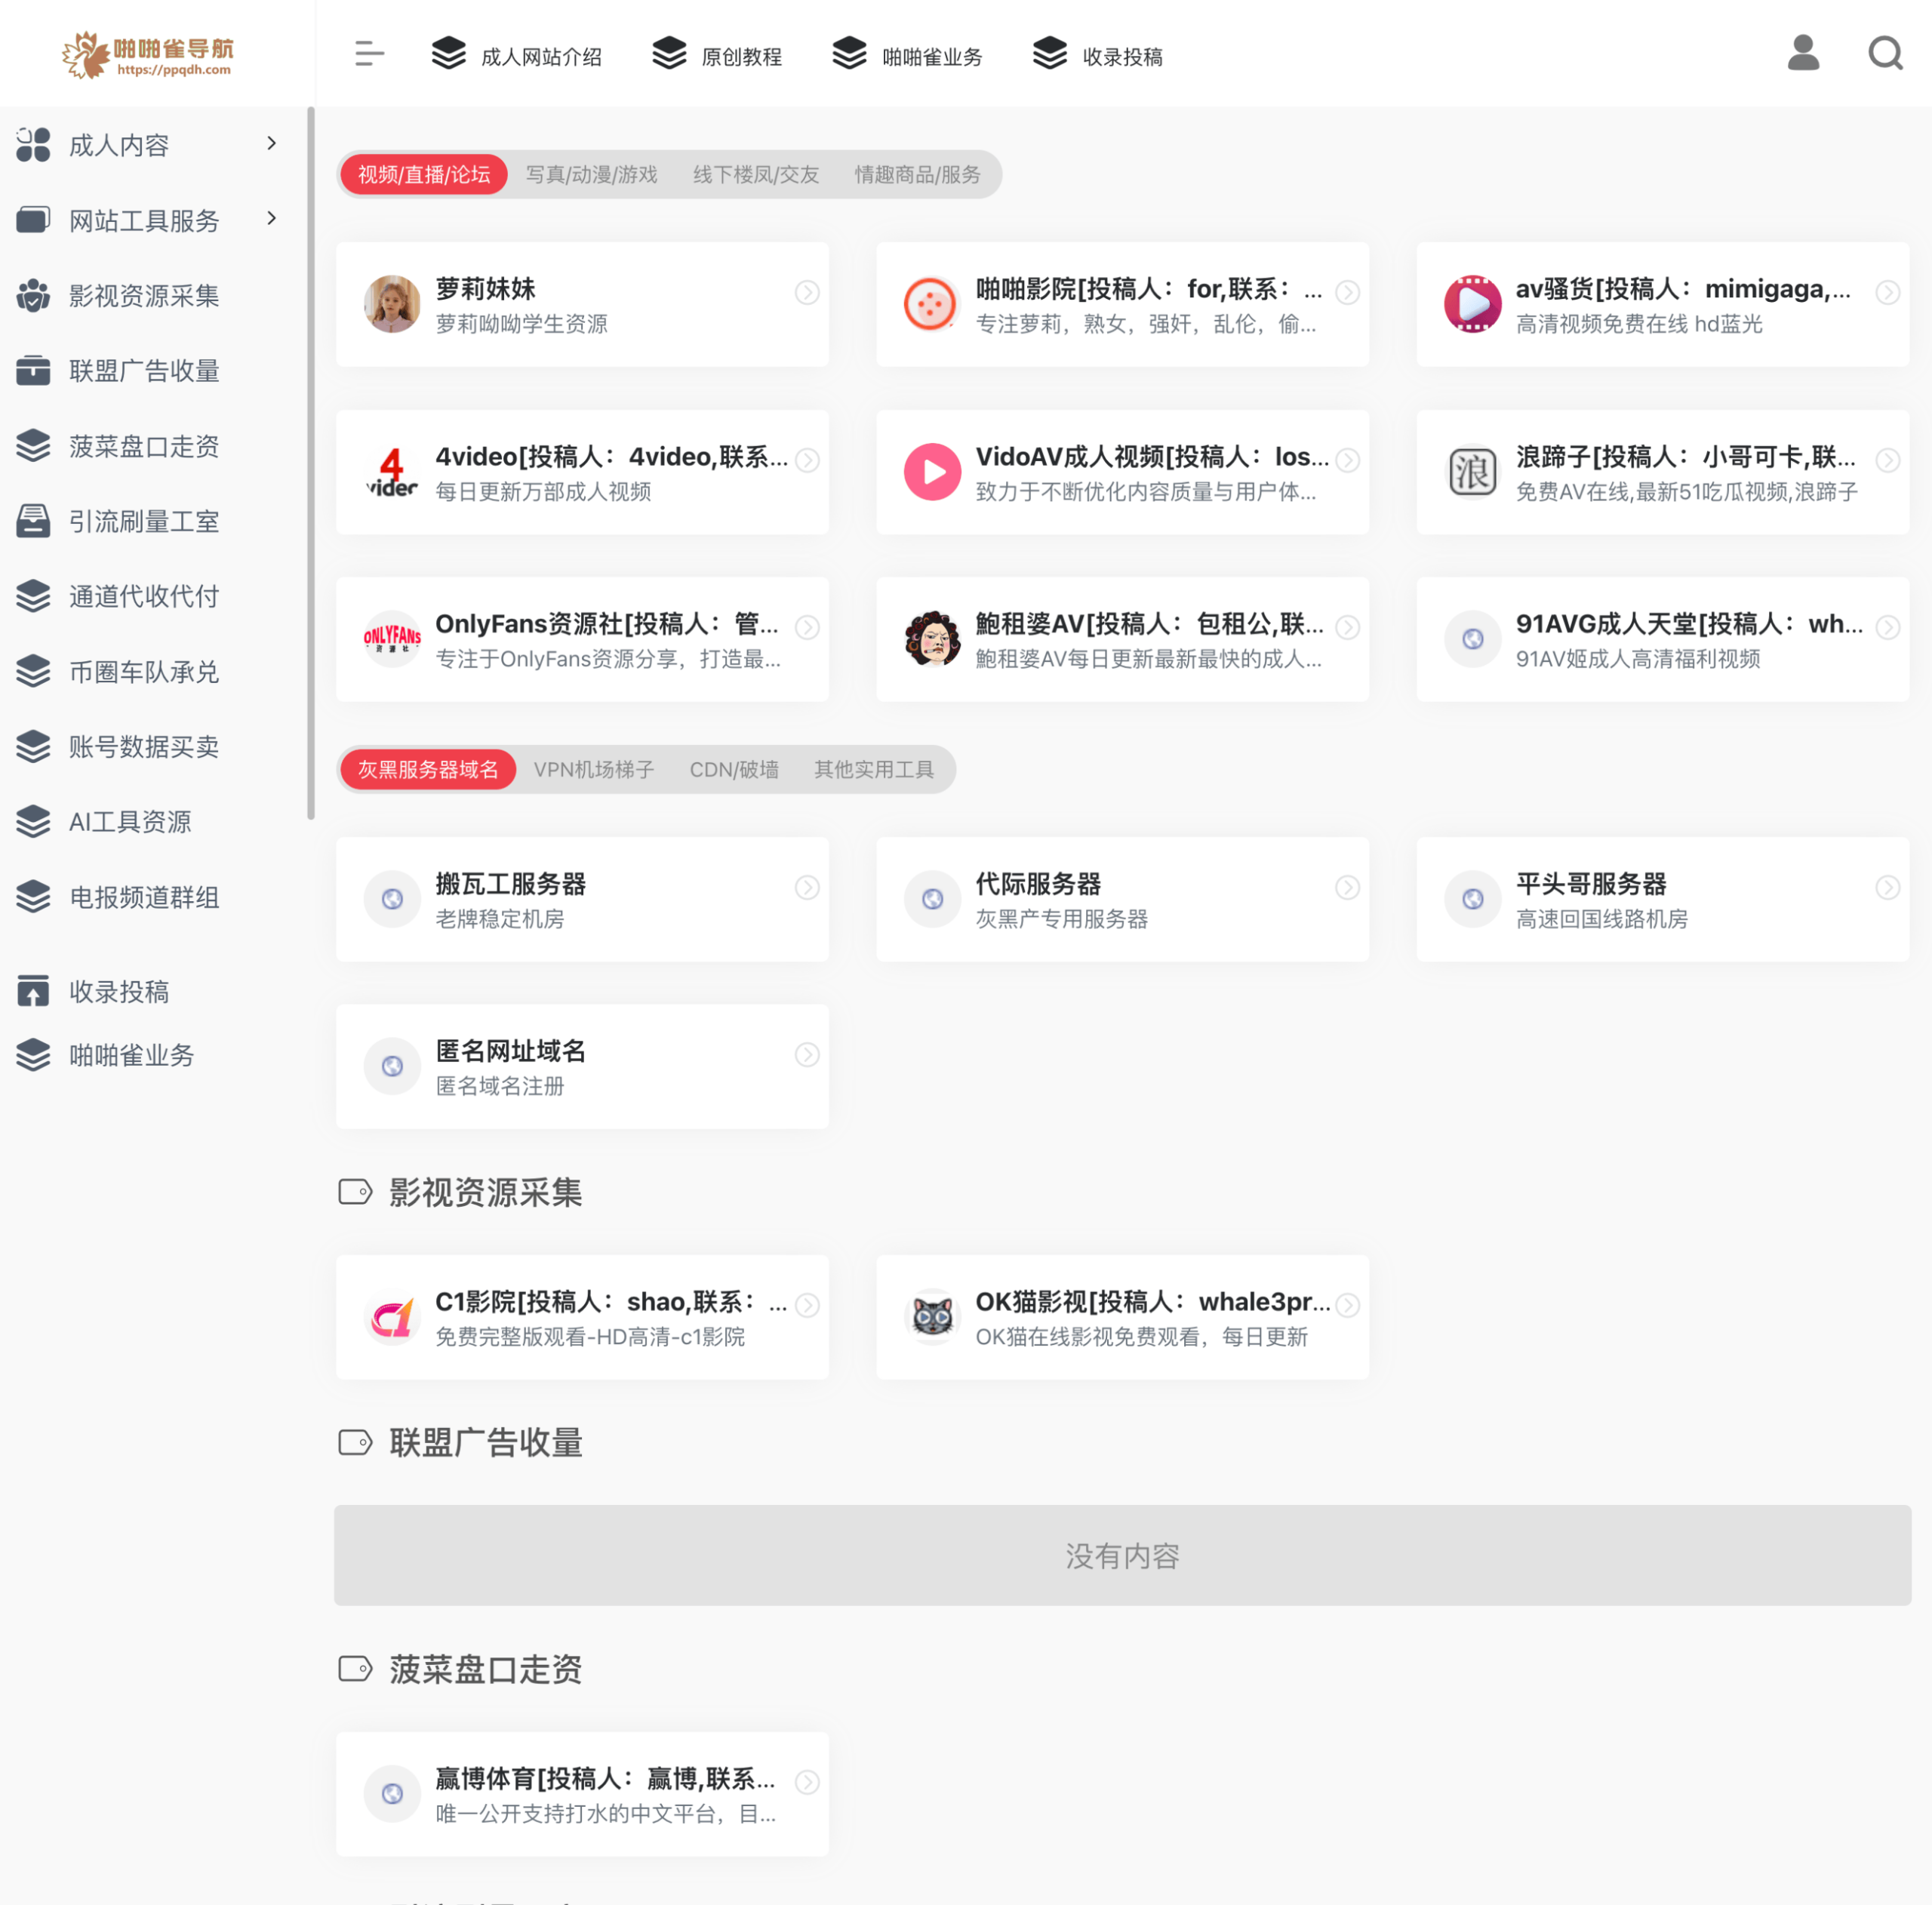Viewport: 1932px width, 1905px height.
Task: Click the 联盟广告收量 sidebar icon
Action: click(33, 370)
